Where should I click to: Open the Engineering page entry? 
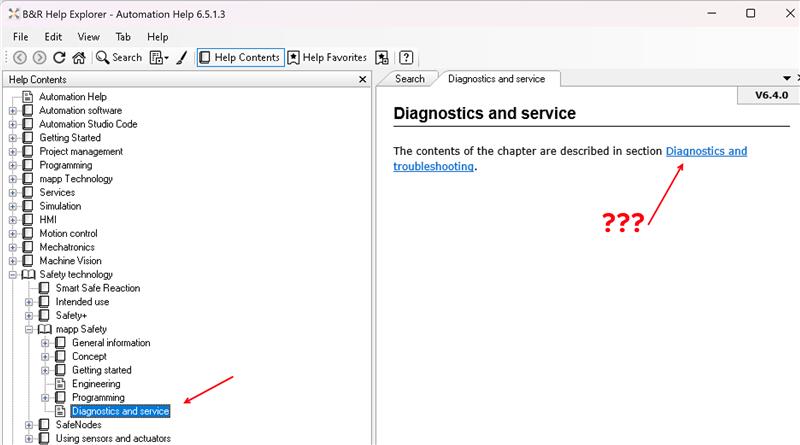pyautogui.click(x=96, y=384)
